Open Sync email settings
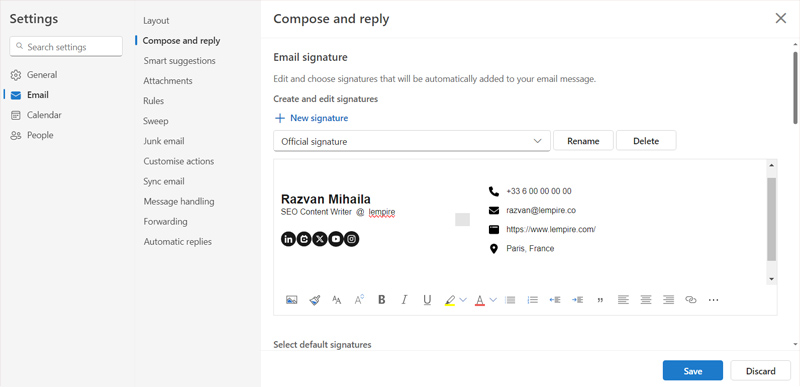The height and width of the screenshot is (387, 800). pos(164,182)
